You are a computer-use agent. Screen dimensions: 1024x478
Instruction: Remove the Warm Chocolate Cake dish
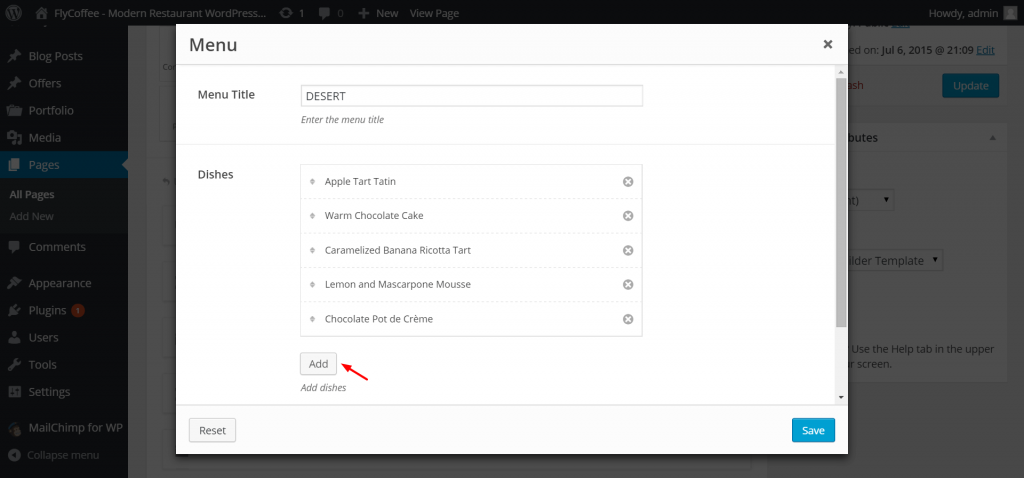pos(628,215)
